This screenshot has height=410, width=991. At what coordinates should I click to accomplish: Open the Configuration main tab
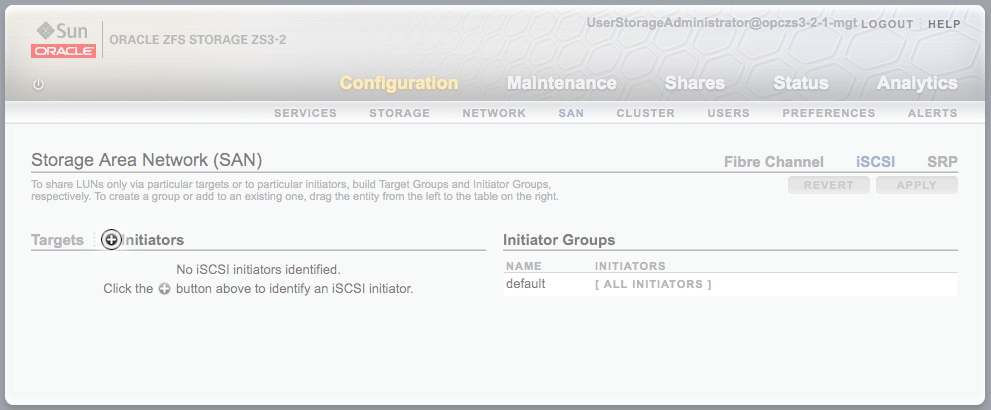[399, 83]
